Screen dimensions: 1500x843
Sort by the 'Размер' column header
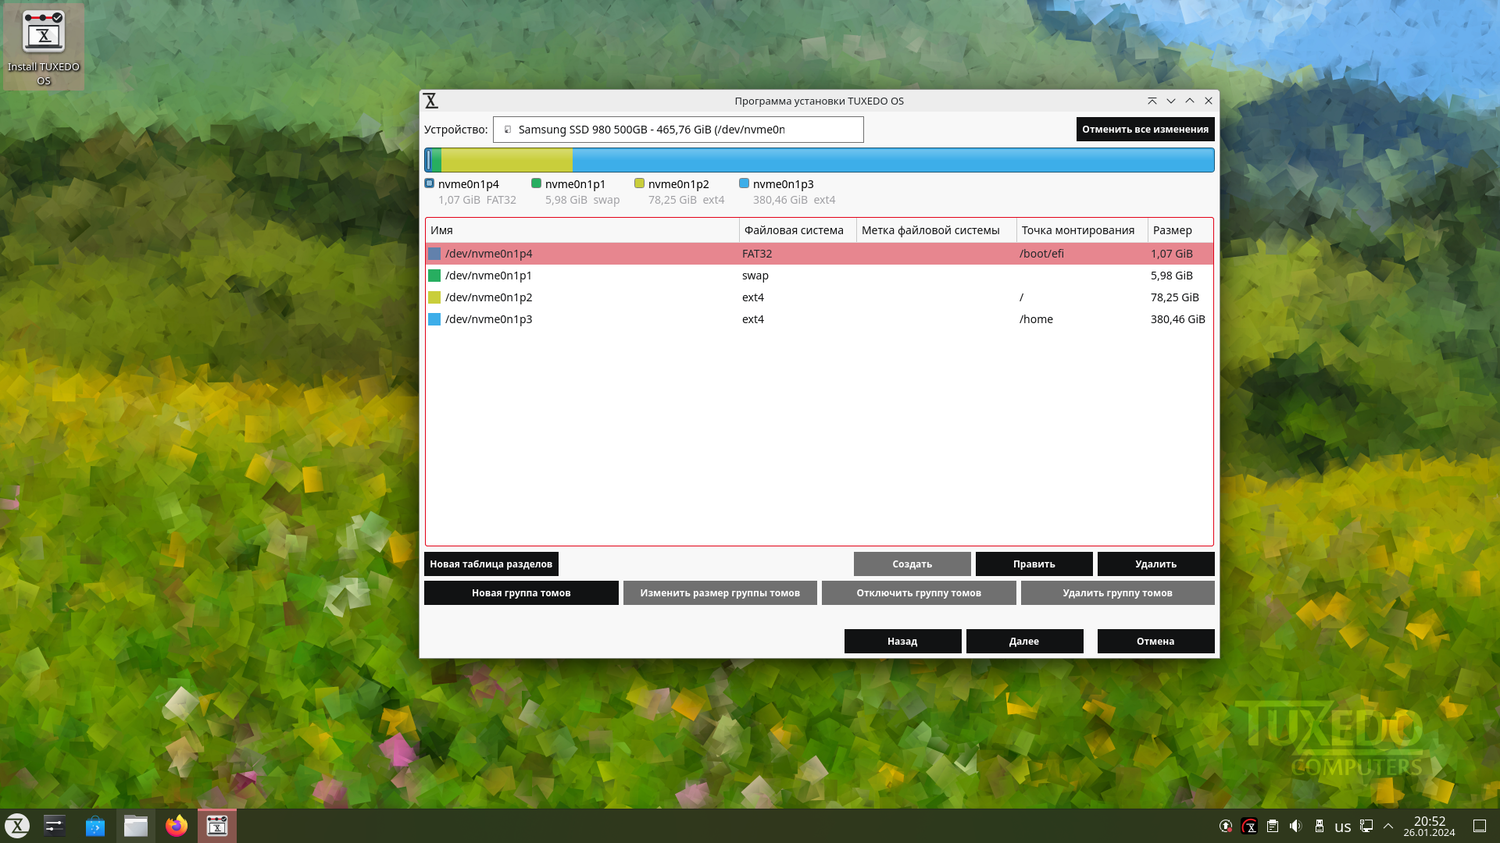click(x=1180, y=230)
